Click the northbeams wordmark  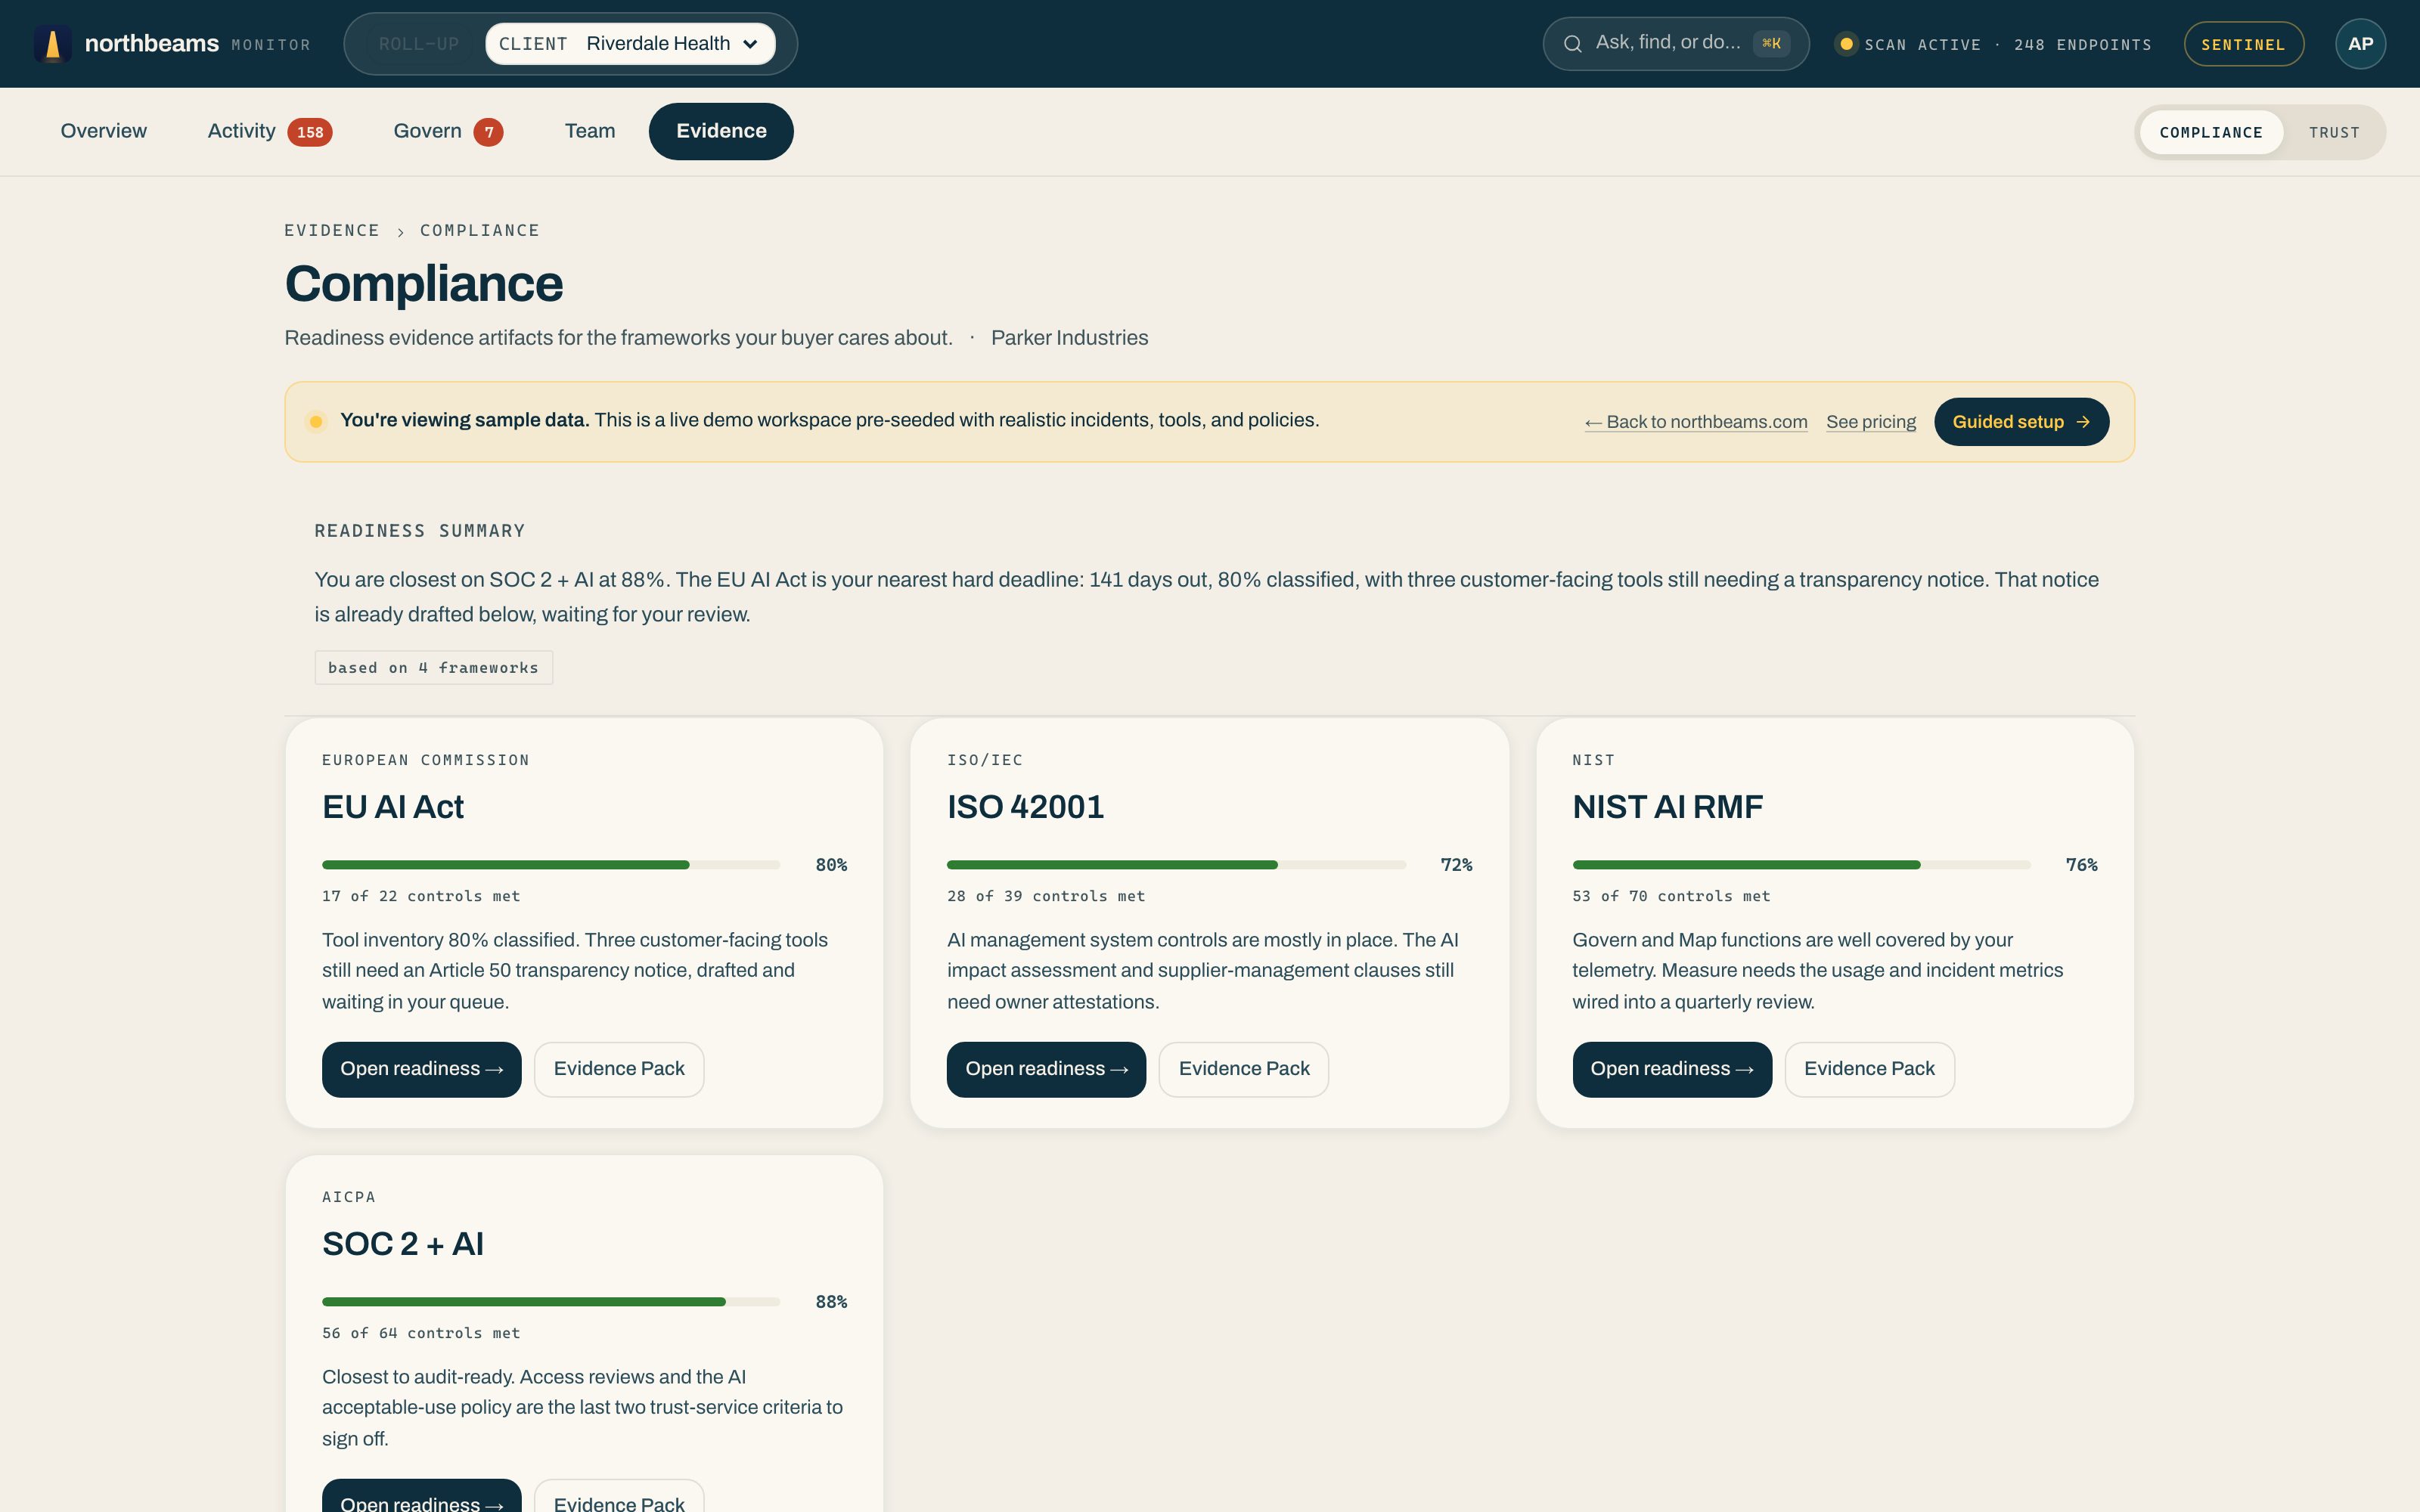[x=152, y=44]
